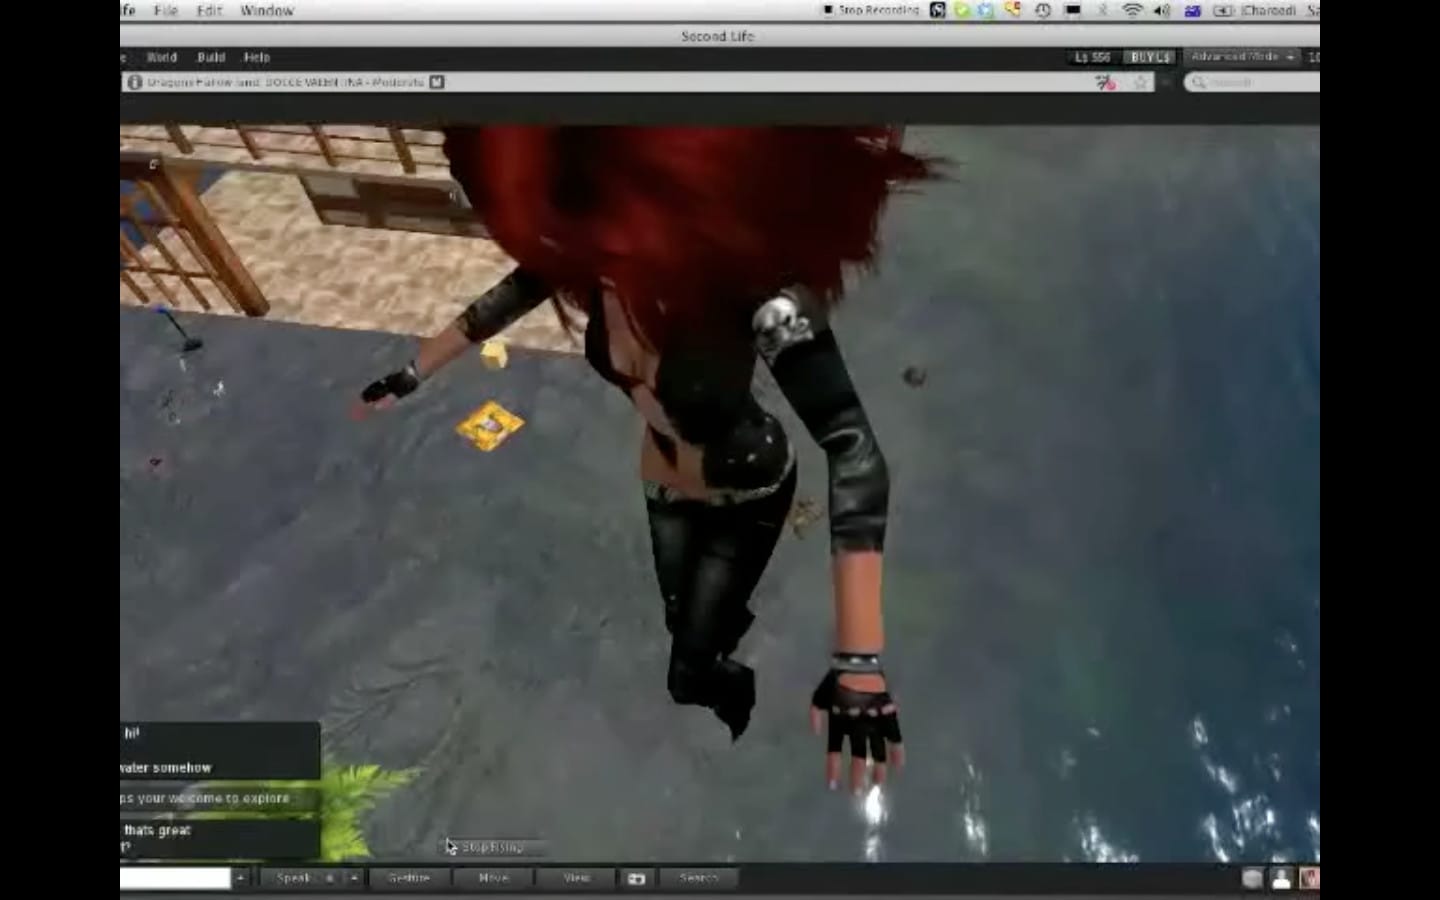Open the gray chat bubble icon at bottom right

pyautogui.click(x=1252, y=878)
